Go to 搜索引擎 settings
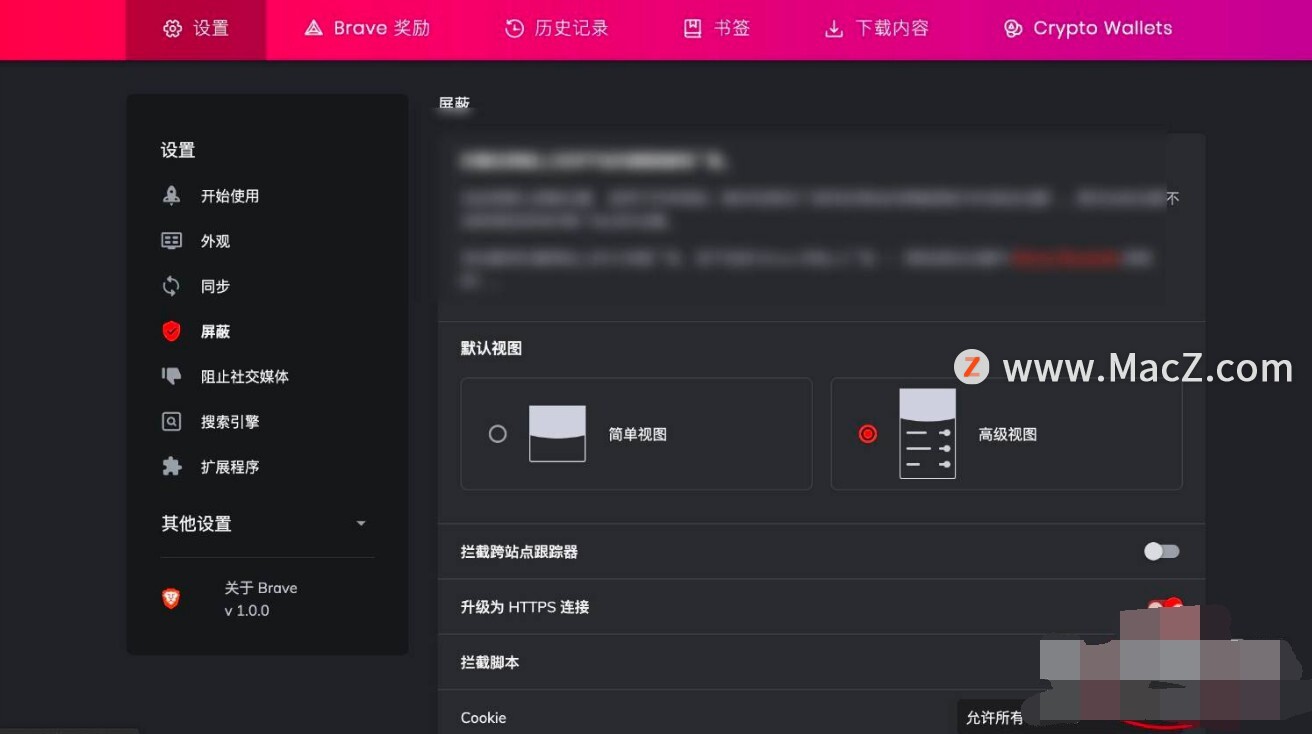 coord(230,422)
